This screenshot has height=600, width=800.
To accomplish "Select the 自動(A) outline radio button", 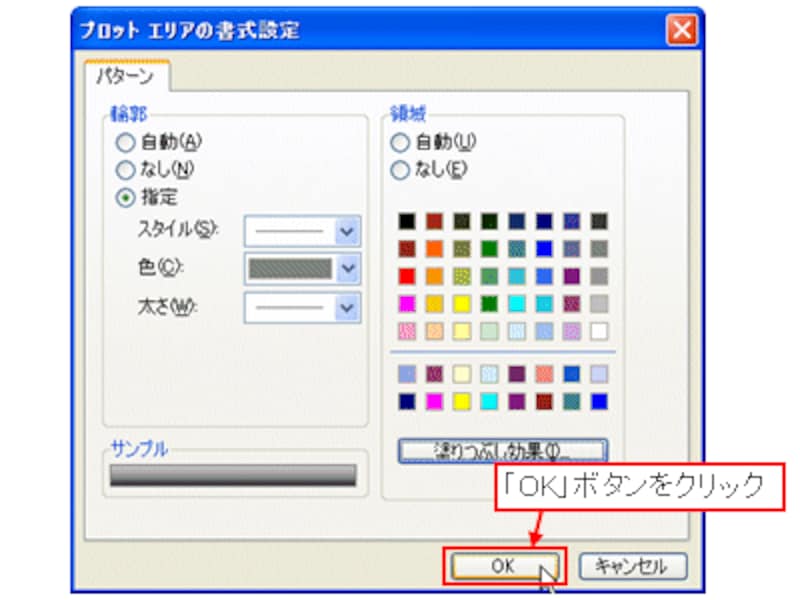I will [126, 142].
